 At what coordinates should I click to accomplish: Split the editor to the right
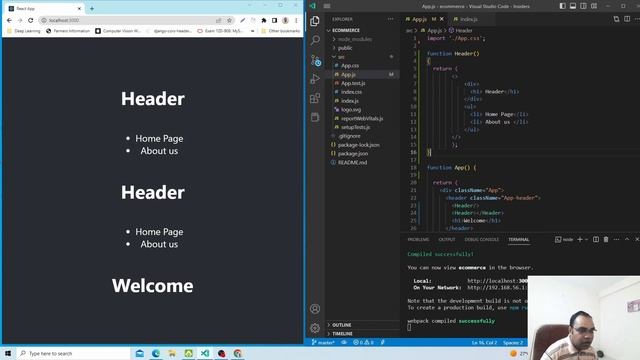(x=627, y=19)
